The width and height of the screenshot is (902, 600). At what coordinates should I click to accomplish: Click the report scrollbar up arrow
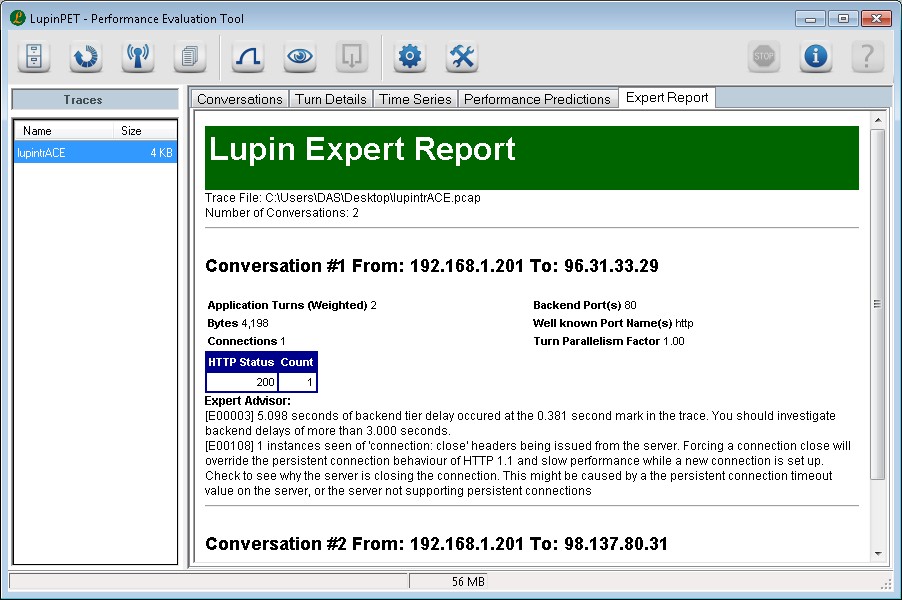878,120
